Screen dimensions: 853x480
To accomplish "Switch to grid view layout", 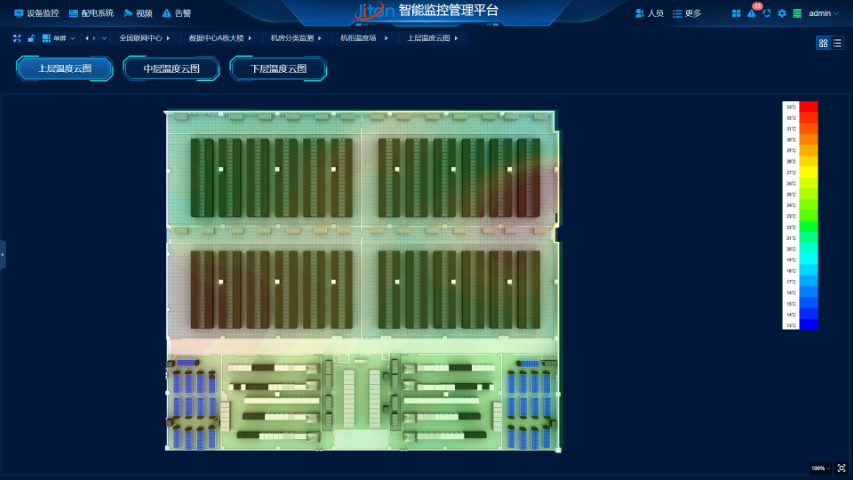I will coord(823,43).
